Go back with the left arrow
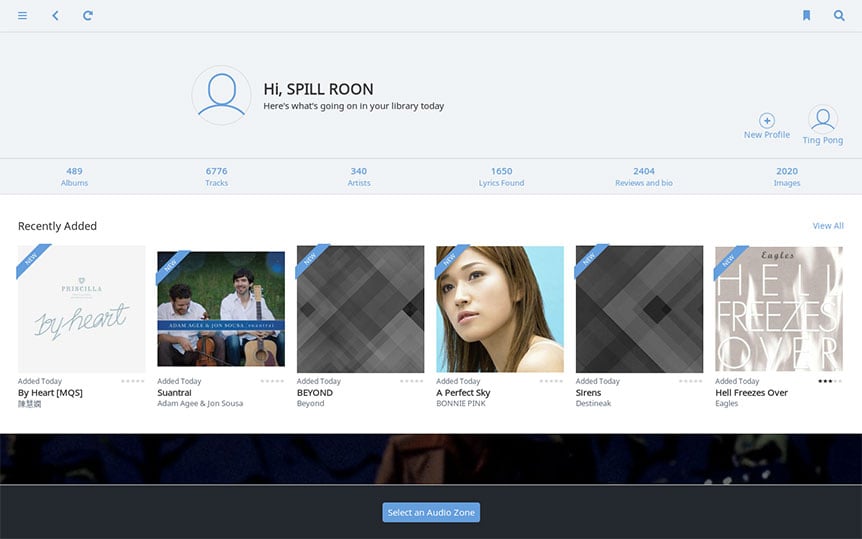862x539 pixels. [55, 15]
